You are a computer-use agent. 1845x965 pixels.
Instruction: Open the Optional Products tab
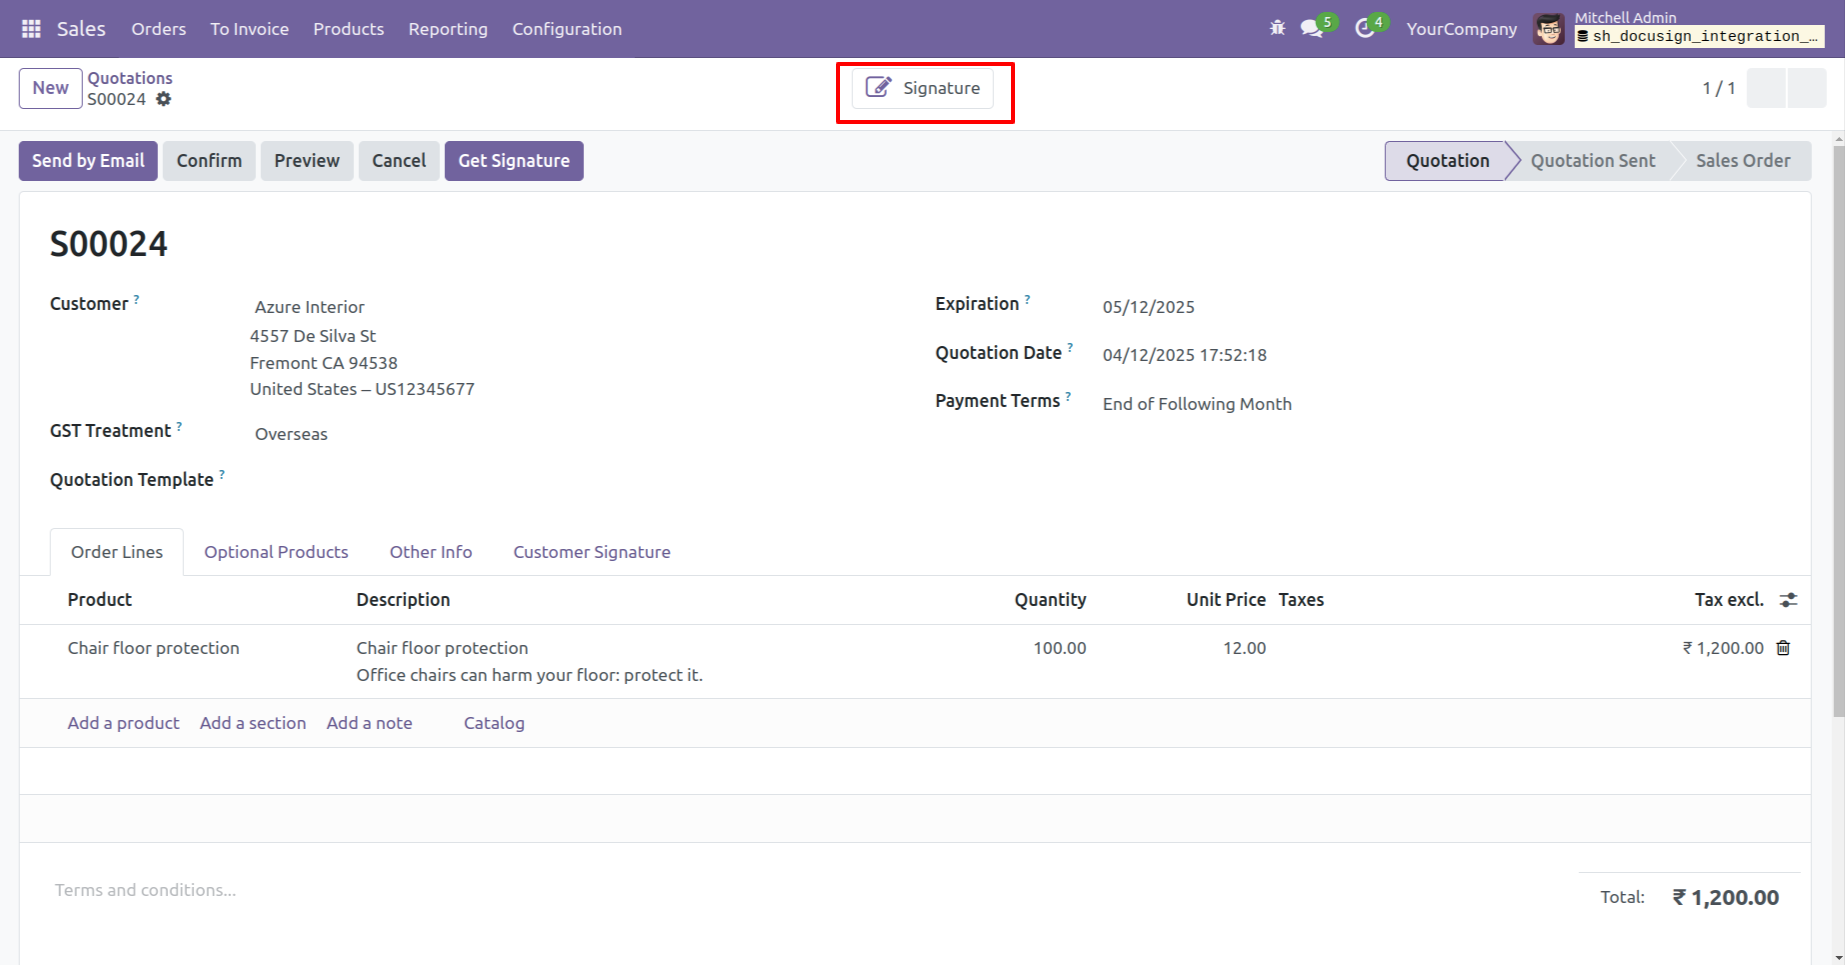[x=276, y=552]
